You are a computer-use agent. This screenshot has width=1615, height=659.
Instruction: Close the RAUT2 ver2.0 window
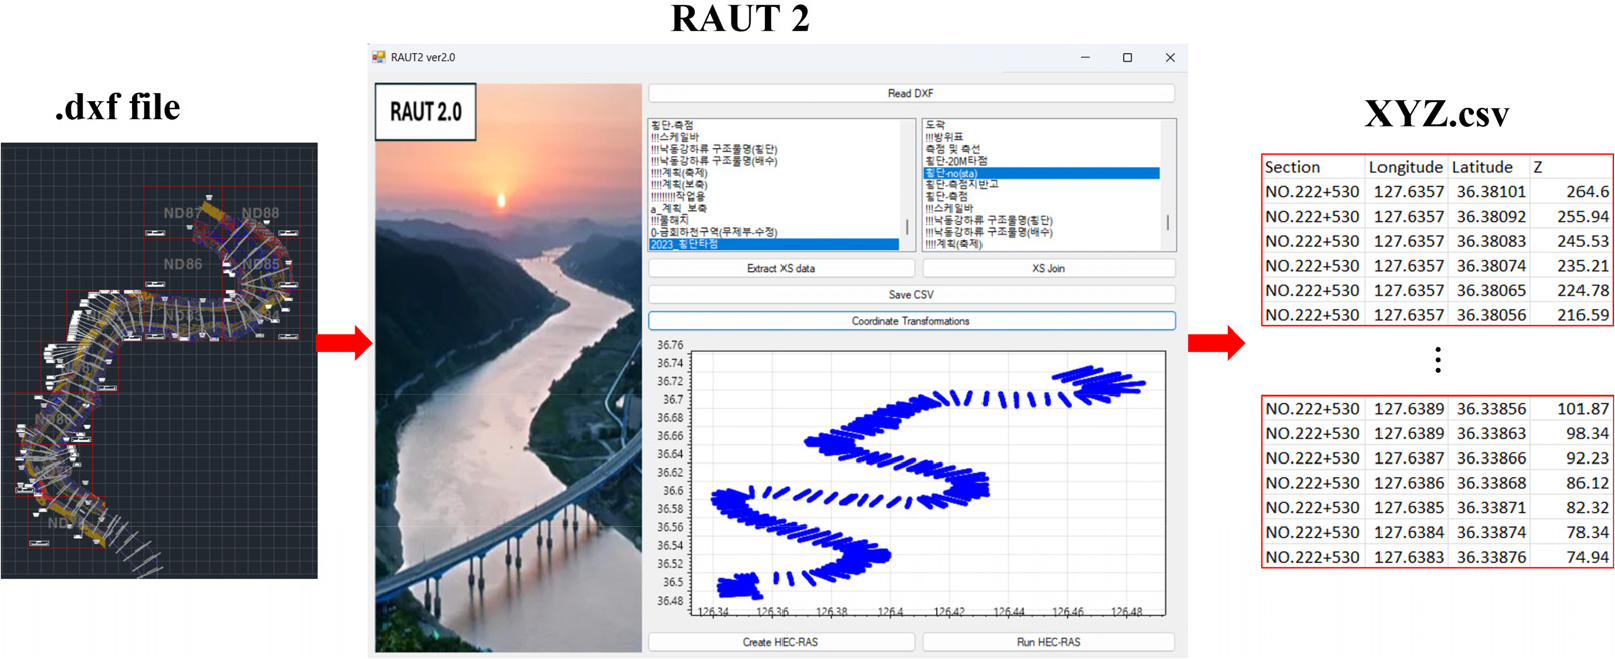point(1170,58)
